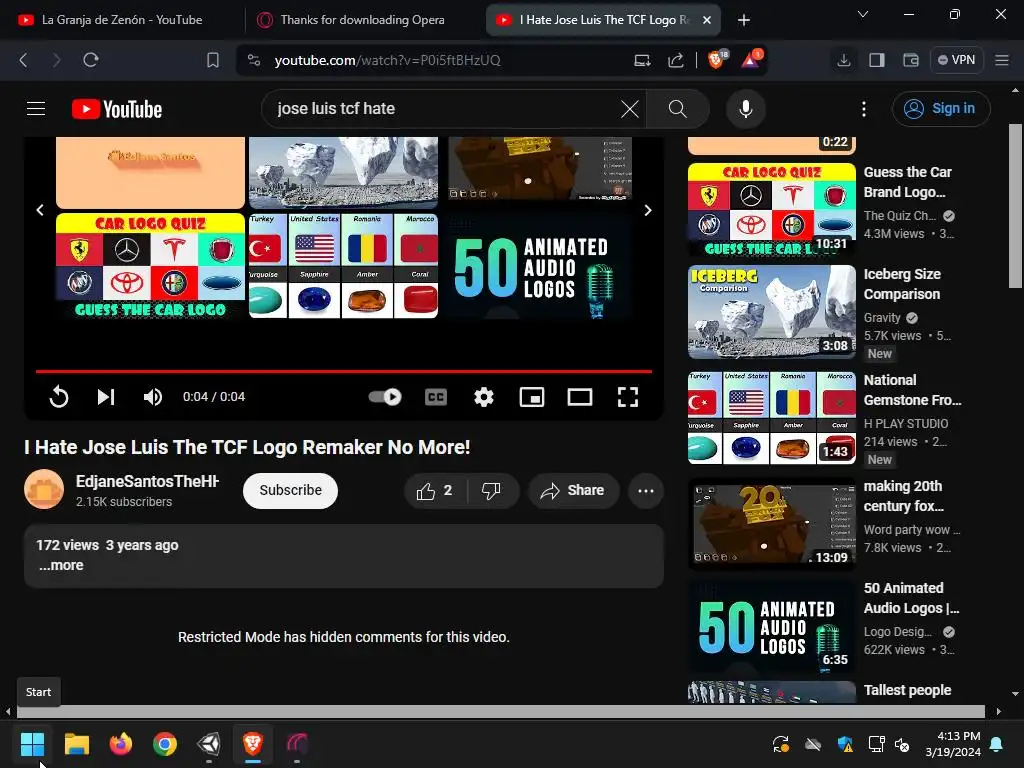Open National Gemstone sidebar video title
1024x768 pixels.
pos(912,390)
